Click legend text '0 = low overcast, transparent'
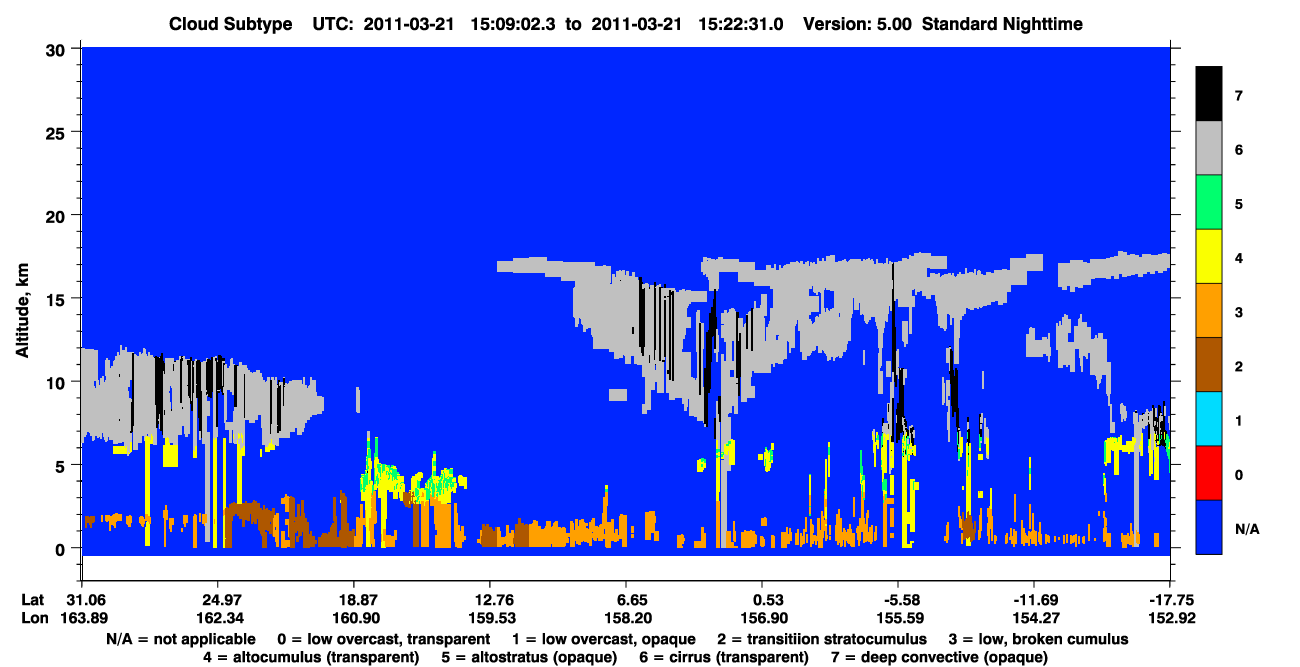The height and width of the screenshot is (667, 1300). (x=384, y=639)
